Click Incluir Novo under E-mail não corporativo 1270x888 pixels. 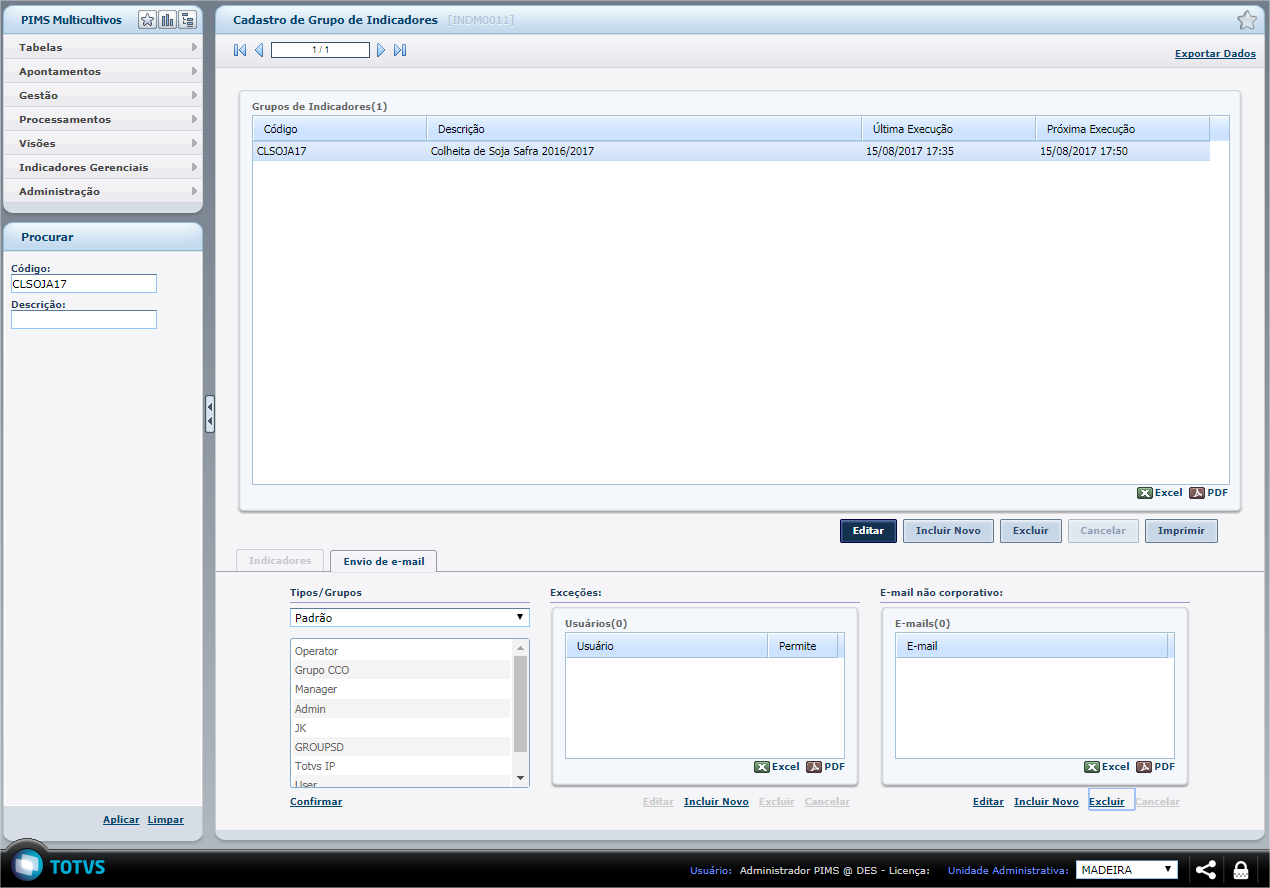(1046, 802)
